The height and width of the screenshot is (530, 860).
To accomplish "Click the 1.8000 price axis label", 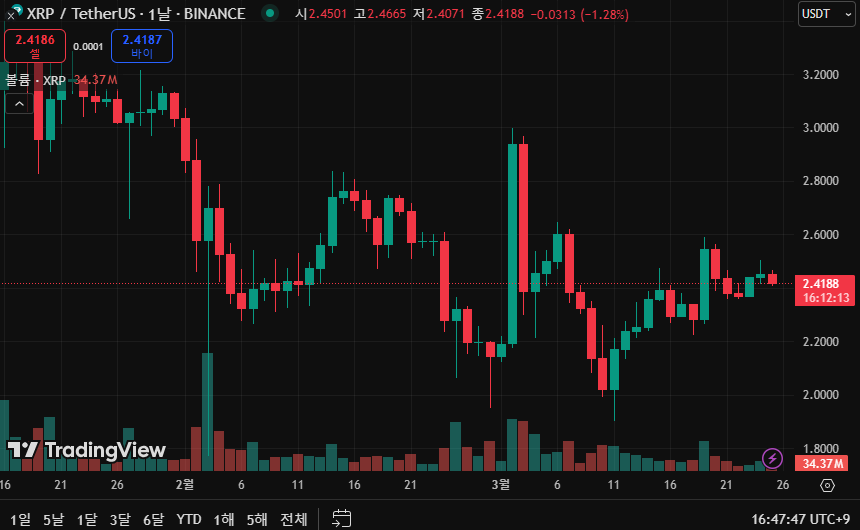I will (821, 449).
